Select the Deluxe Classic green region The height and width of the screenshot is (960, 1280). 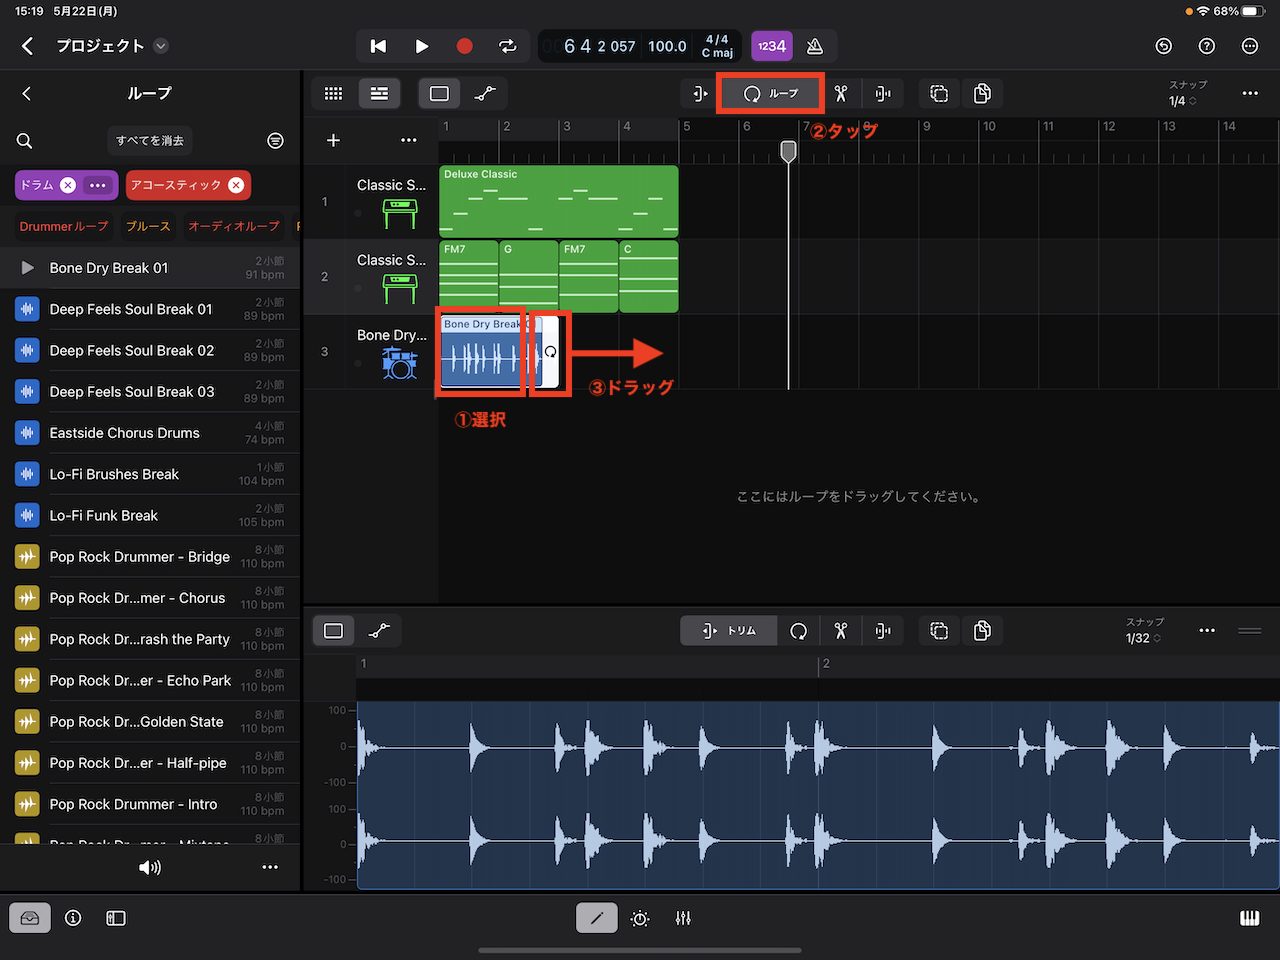point(559,201)
